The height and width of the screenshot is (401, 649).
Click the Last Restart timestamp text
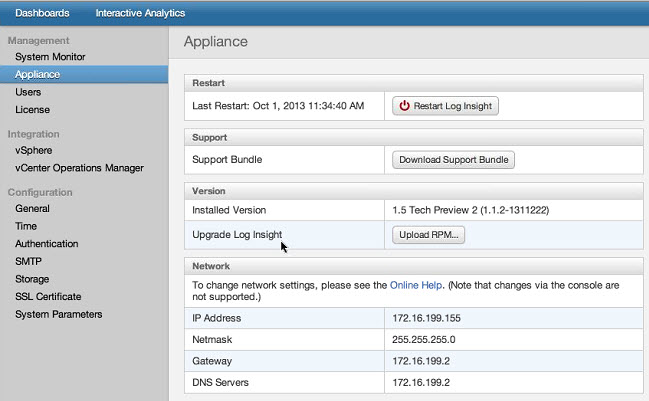pyautogui.click(x=278, y=106)
